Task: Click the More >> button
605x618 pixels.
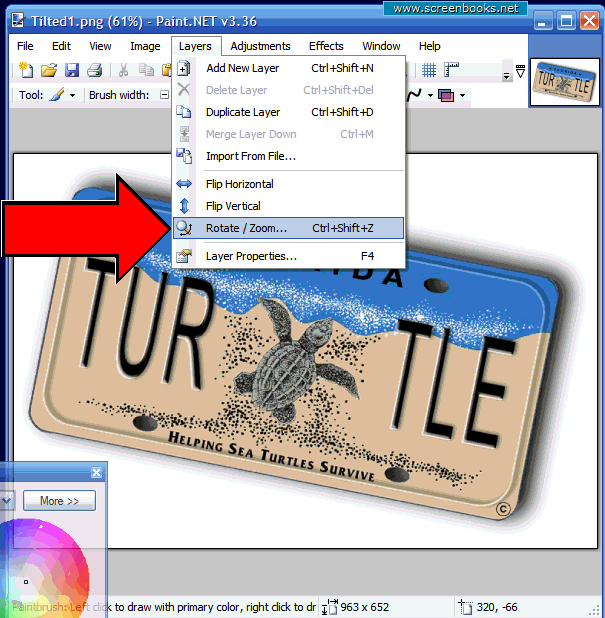Action: coord(60,501)
